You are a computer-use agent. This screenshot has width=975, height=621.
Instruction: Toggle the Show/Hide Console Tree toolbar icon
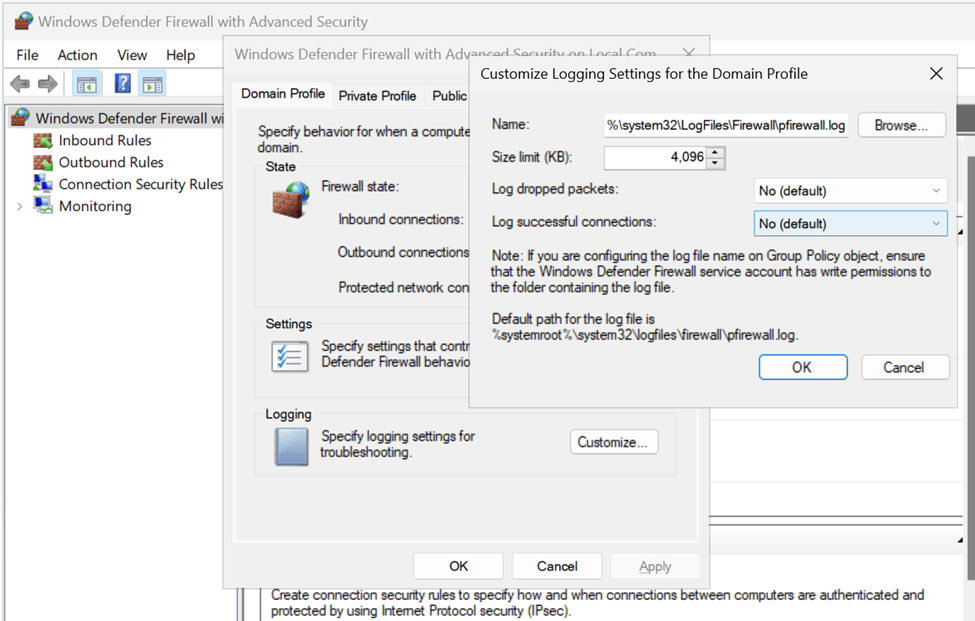coord(86,83)
